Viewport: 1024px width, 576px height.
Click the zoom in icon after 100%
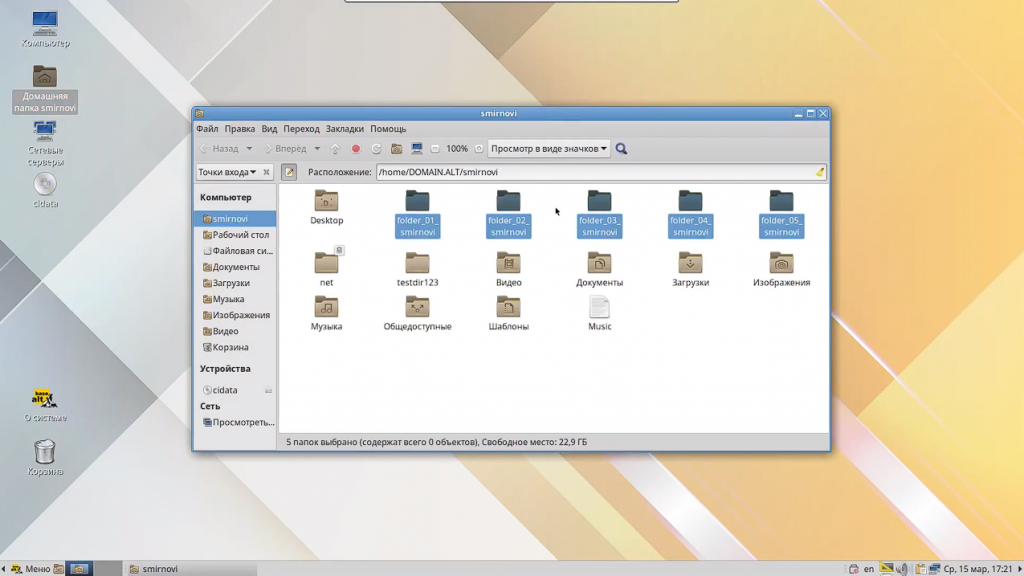pyautogui.click(x=479, y=149)
